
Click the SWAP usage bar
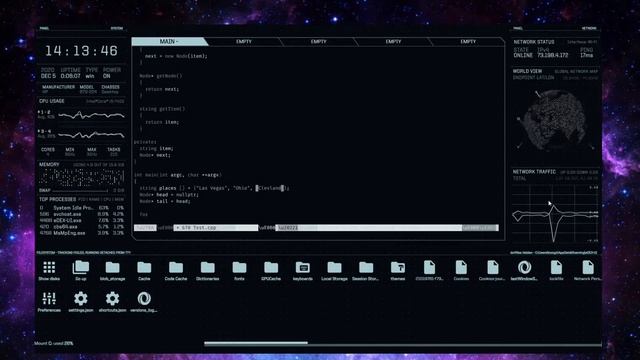(80, 191)
